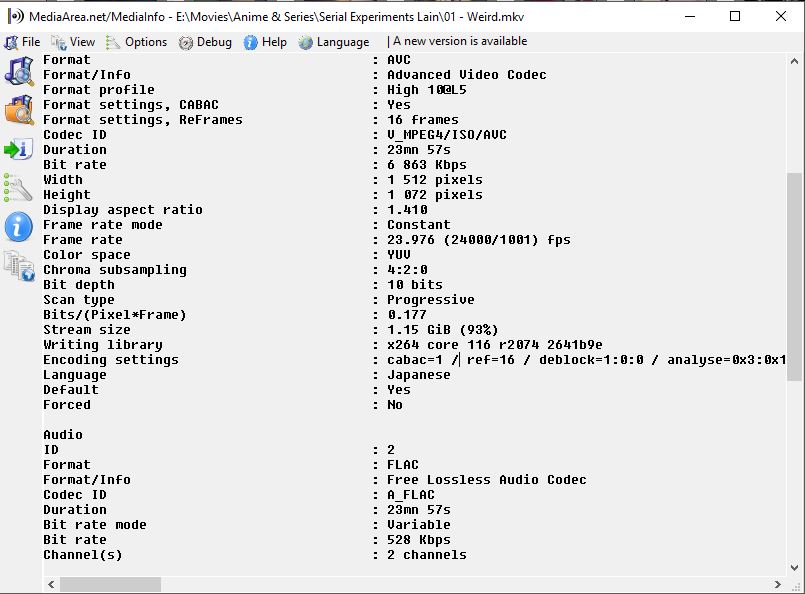Open the File menu
This screenshot has height=594, width=805.
pyautogui.click(x=22, y=42)
